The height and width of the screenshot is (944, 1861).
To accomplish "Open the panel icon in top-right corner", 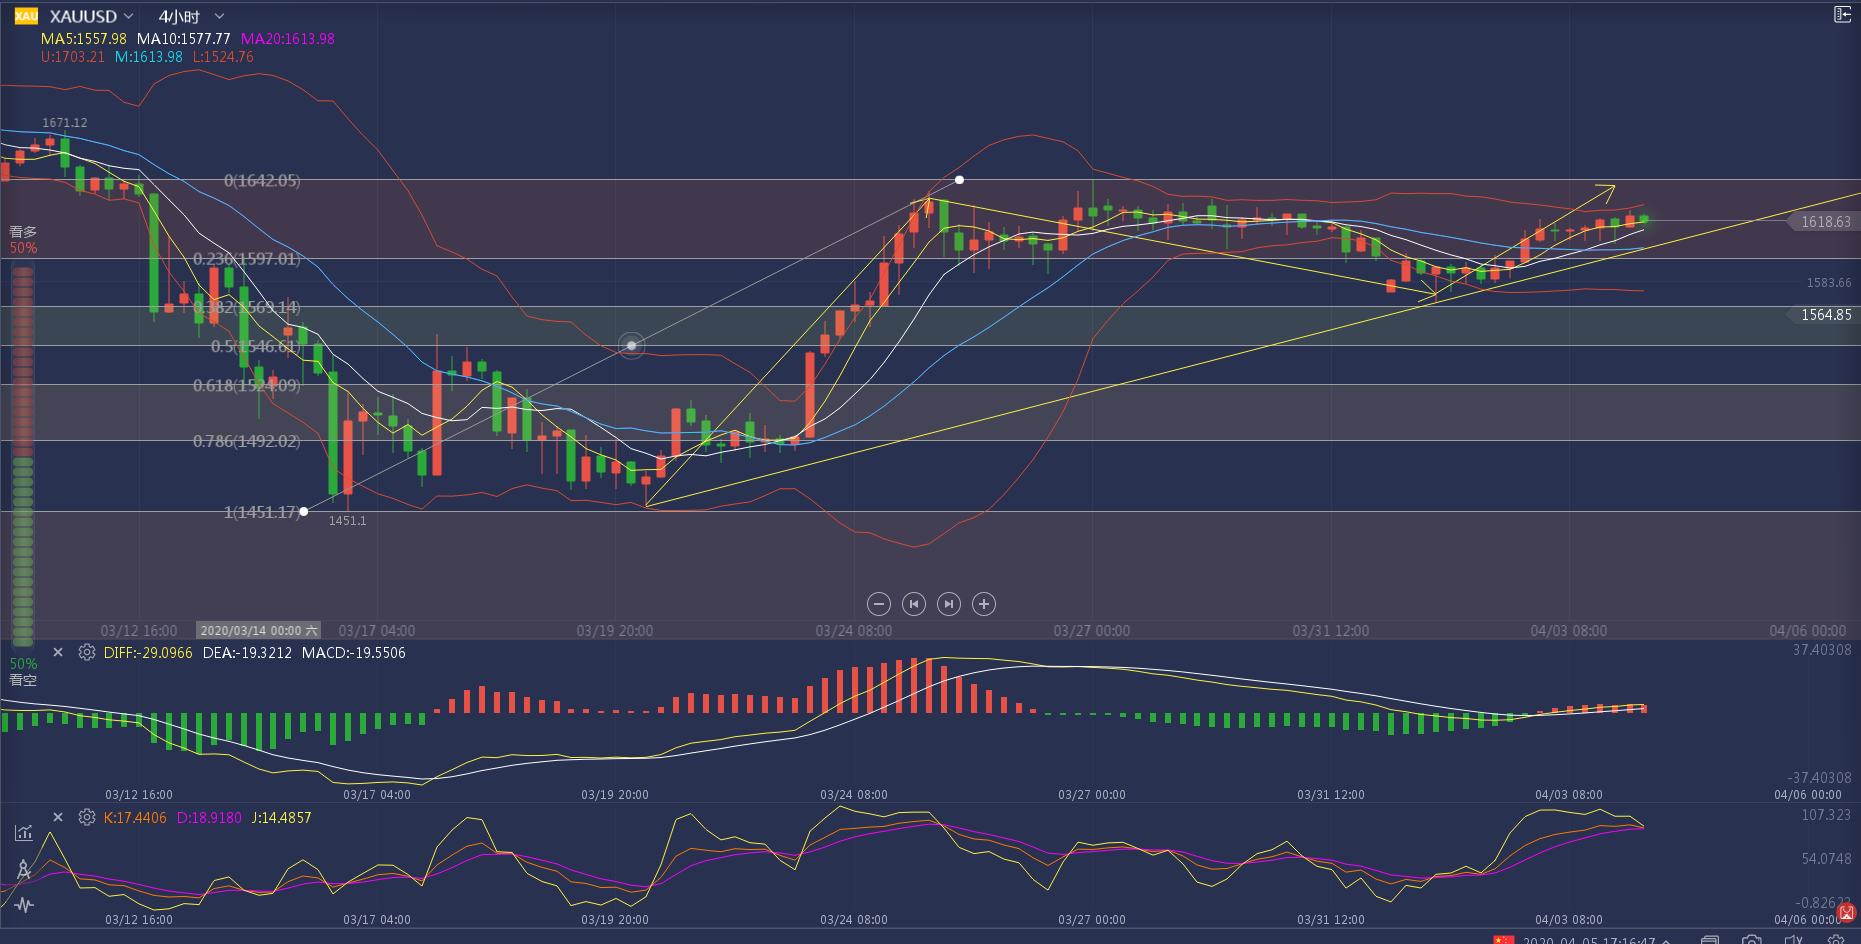I will tap(1842, 14).
